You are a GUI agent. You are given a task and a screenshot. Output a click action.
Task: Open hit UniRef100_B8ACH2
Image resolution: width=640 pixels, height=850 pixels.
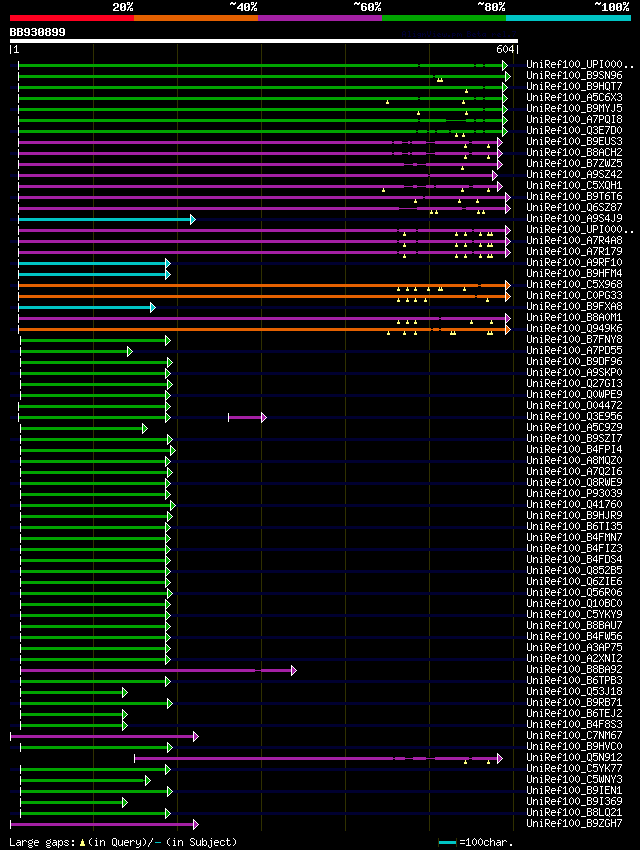(x=574, y=152)
